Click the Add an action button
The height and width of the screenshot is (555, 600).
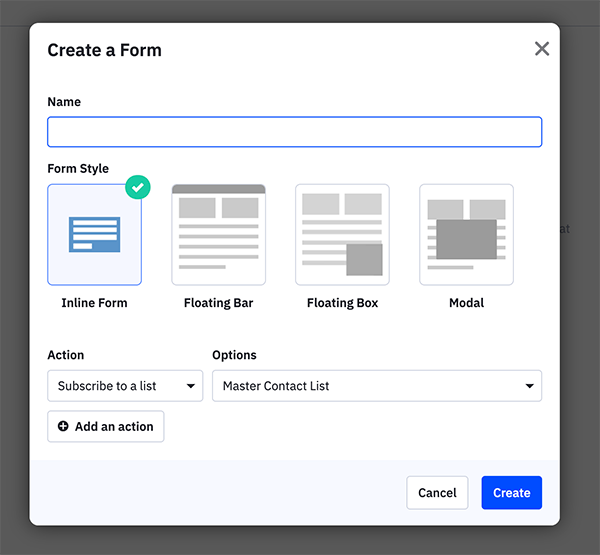coord(106,426)
